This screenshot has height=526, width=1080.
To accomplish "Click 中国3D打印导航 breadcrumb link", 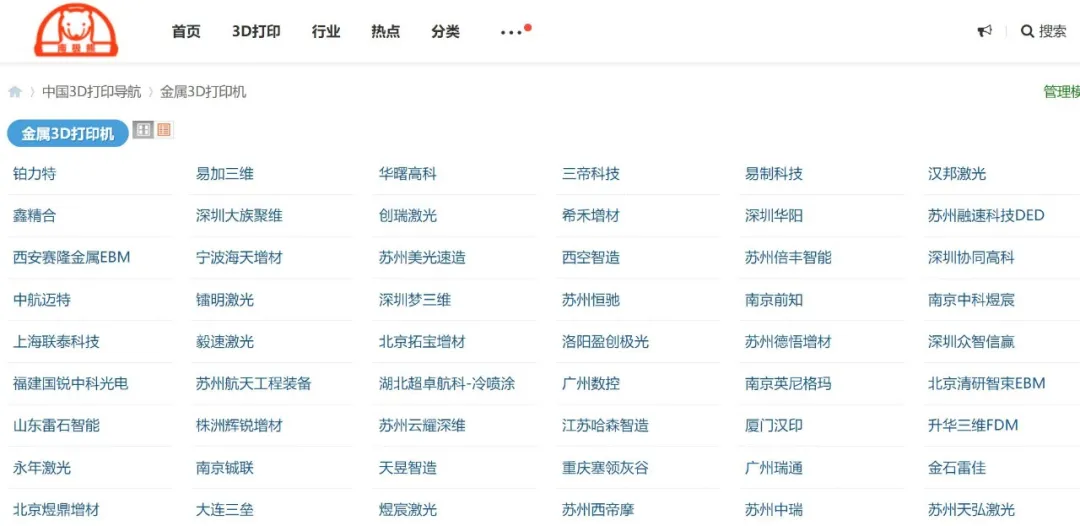I will pos(91,92).
